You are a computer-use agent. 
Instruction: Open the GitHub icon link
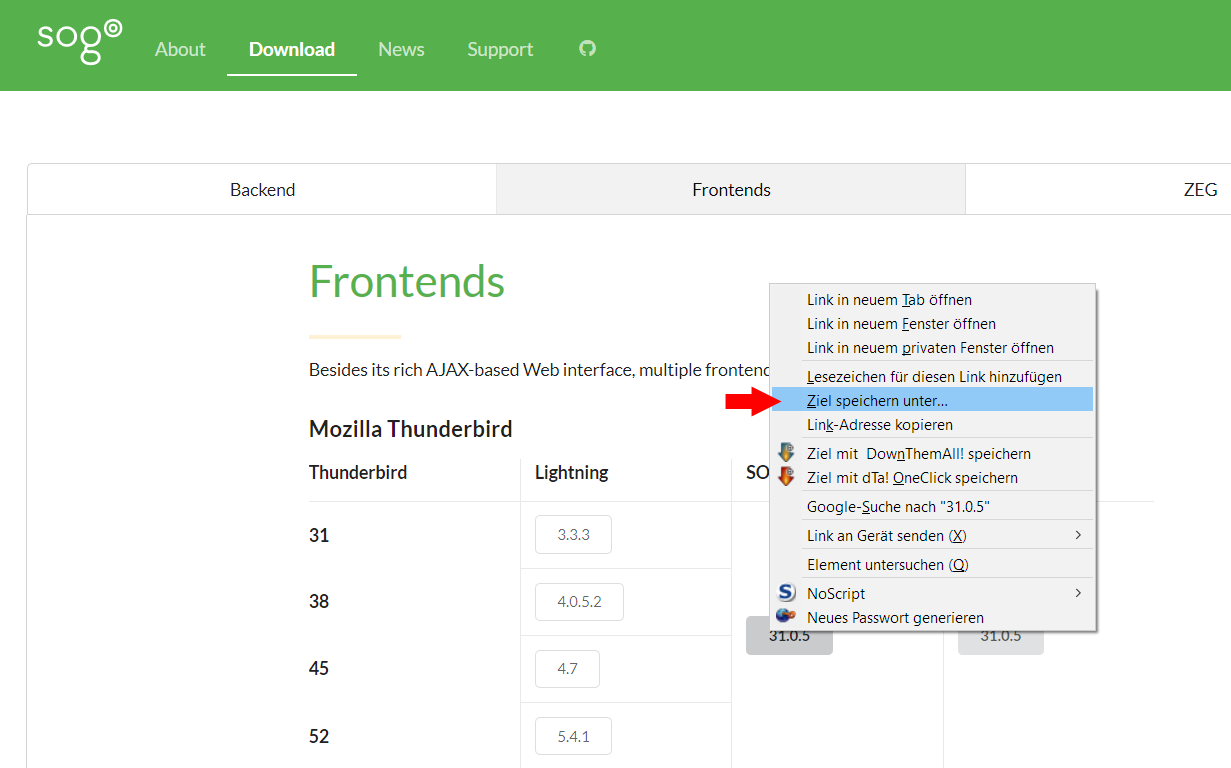pyautogui.click(x=588, y=48)
